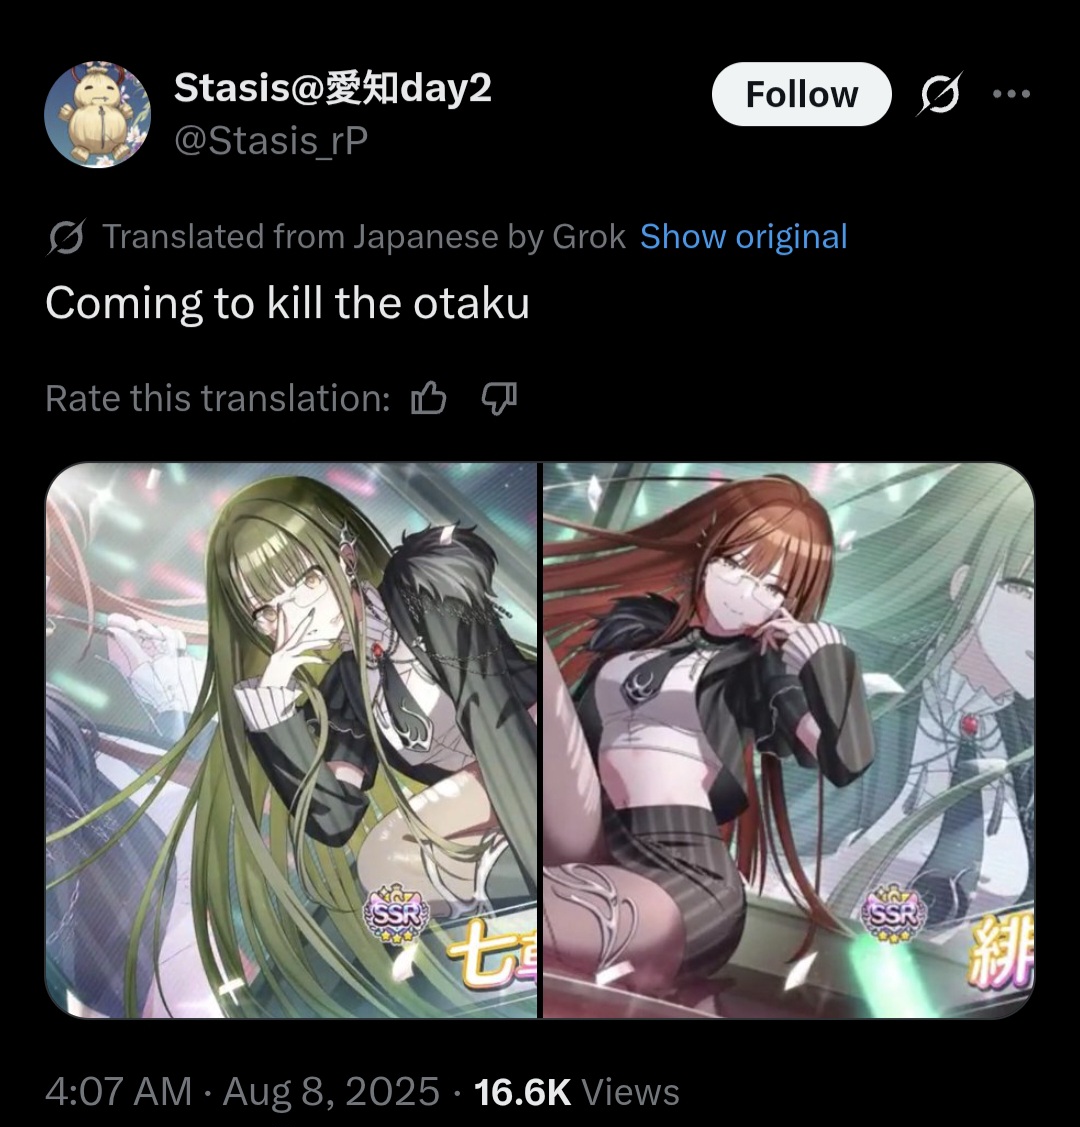
Task: Open the three-dot more options menu
Action: pyautogui.click(x=1011, y=93)
